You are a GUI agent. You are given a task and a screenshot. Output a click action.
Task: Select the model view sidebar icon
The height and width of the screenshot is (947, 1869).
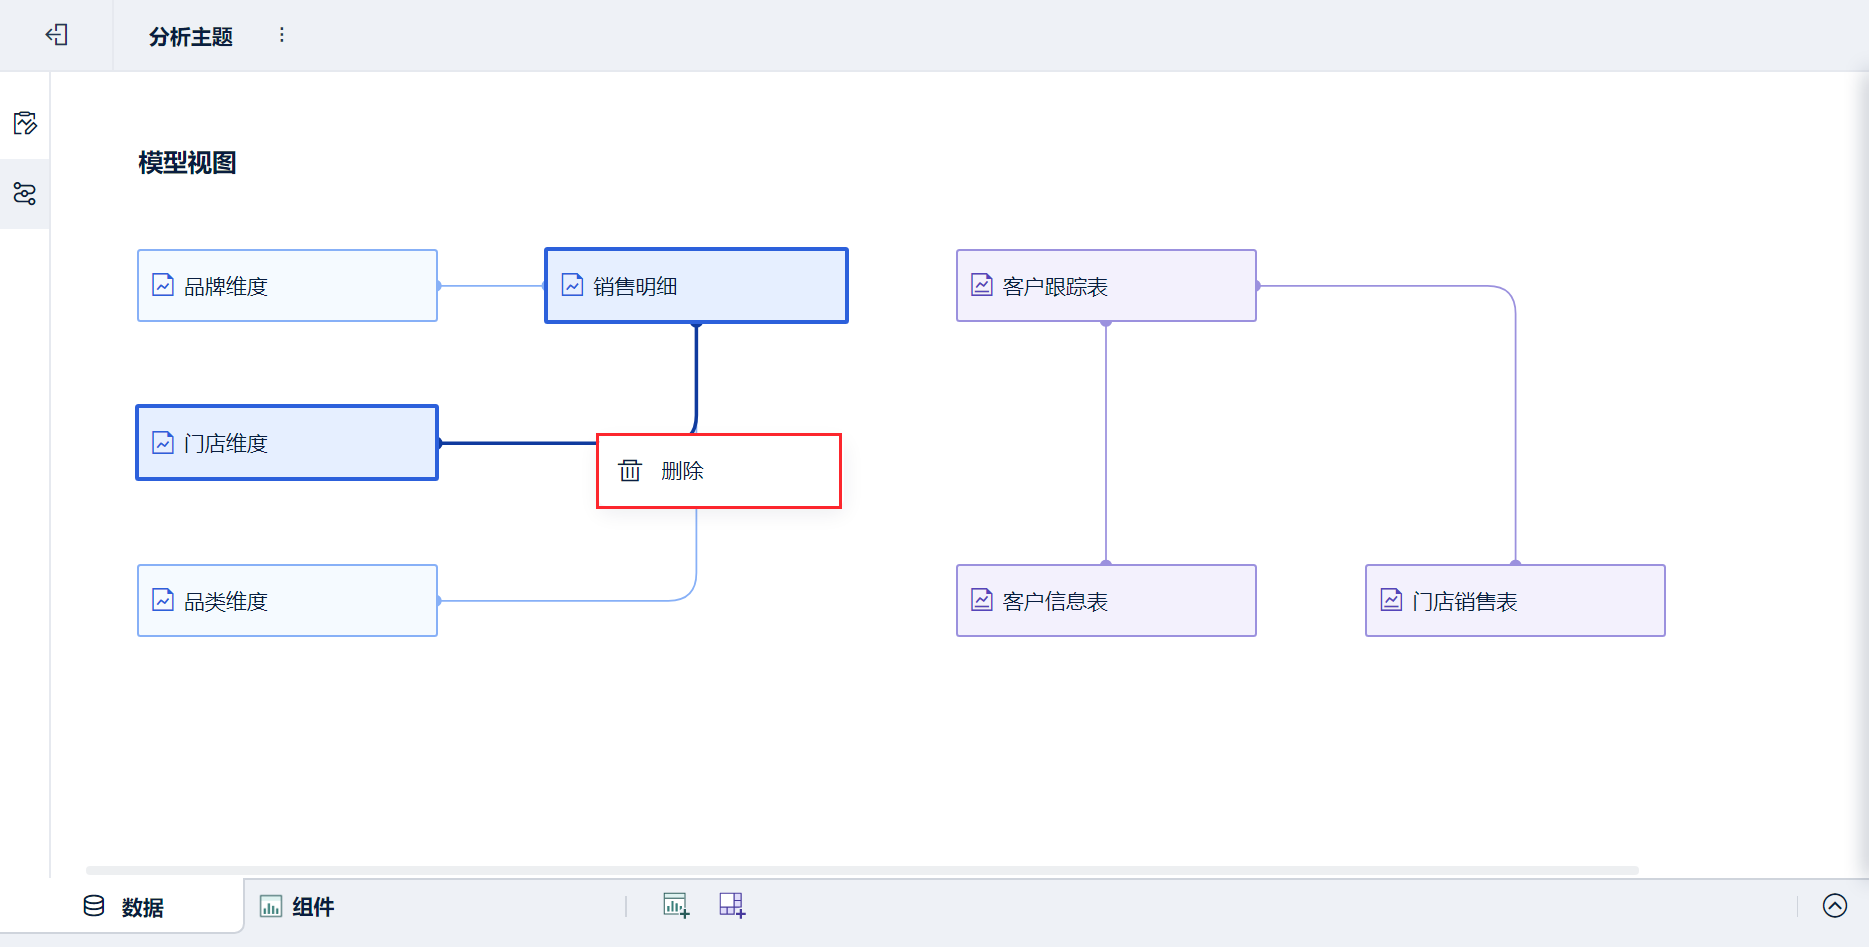coord(25,193)
